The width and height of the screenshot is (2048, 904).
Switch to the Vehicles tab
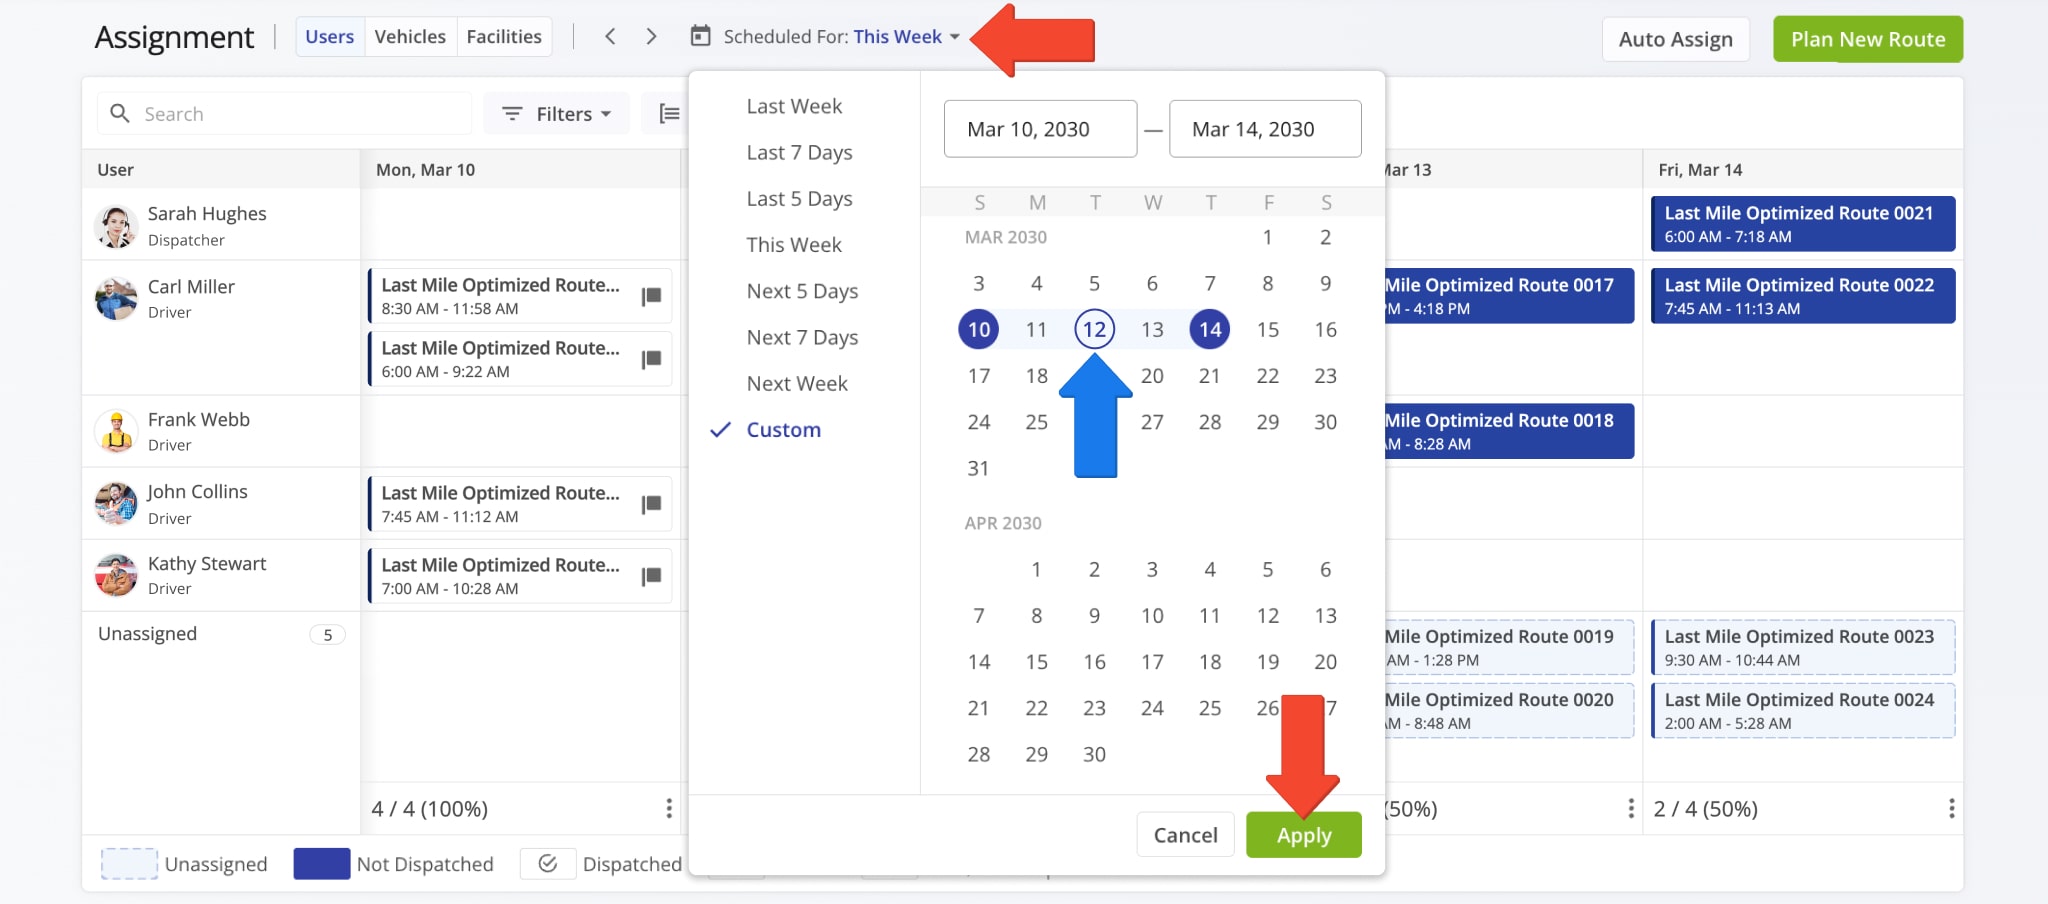[x=410, y=36]
